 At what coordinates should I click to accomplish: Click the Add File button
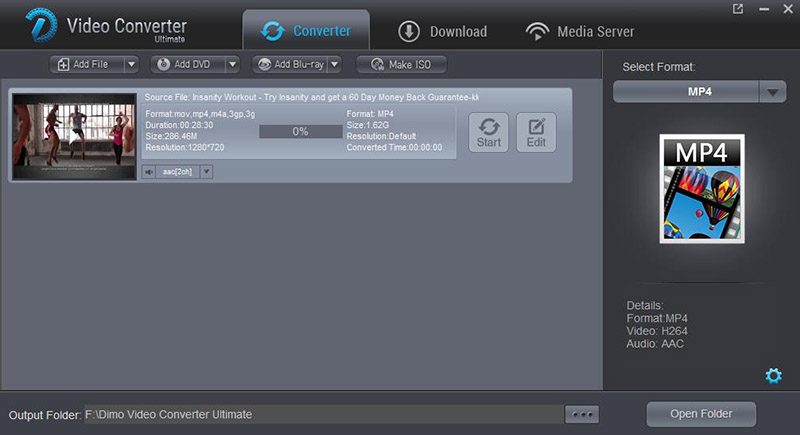(x=87, y=64)
